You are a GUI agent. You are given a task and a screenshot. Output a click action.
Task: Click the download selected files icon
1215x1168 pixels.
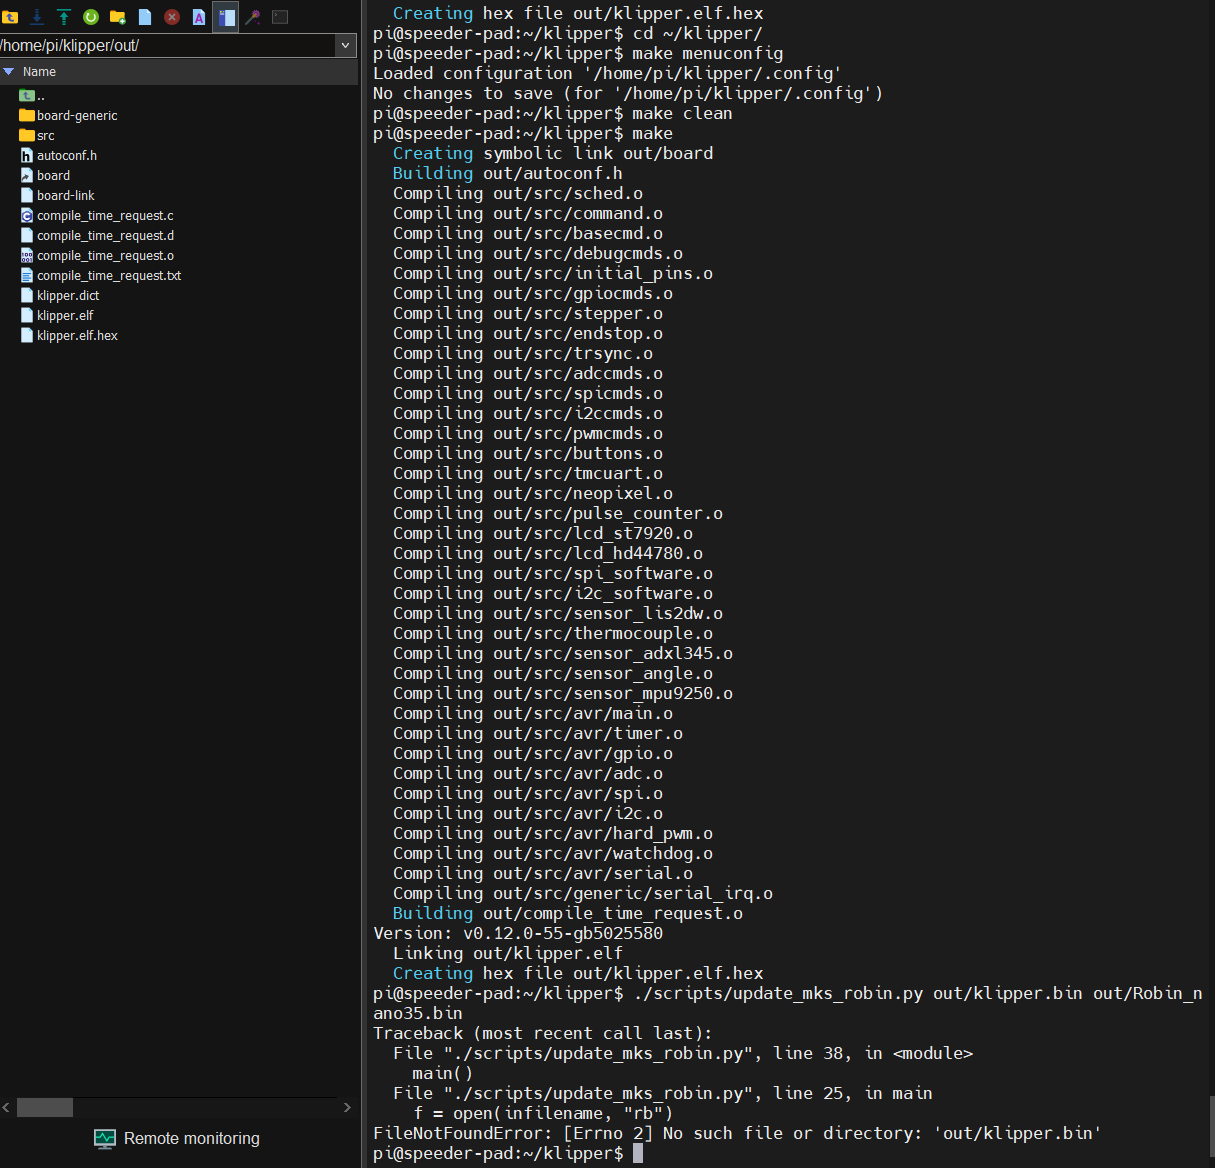37,17
